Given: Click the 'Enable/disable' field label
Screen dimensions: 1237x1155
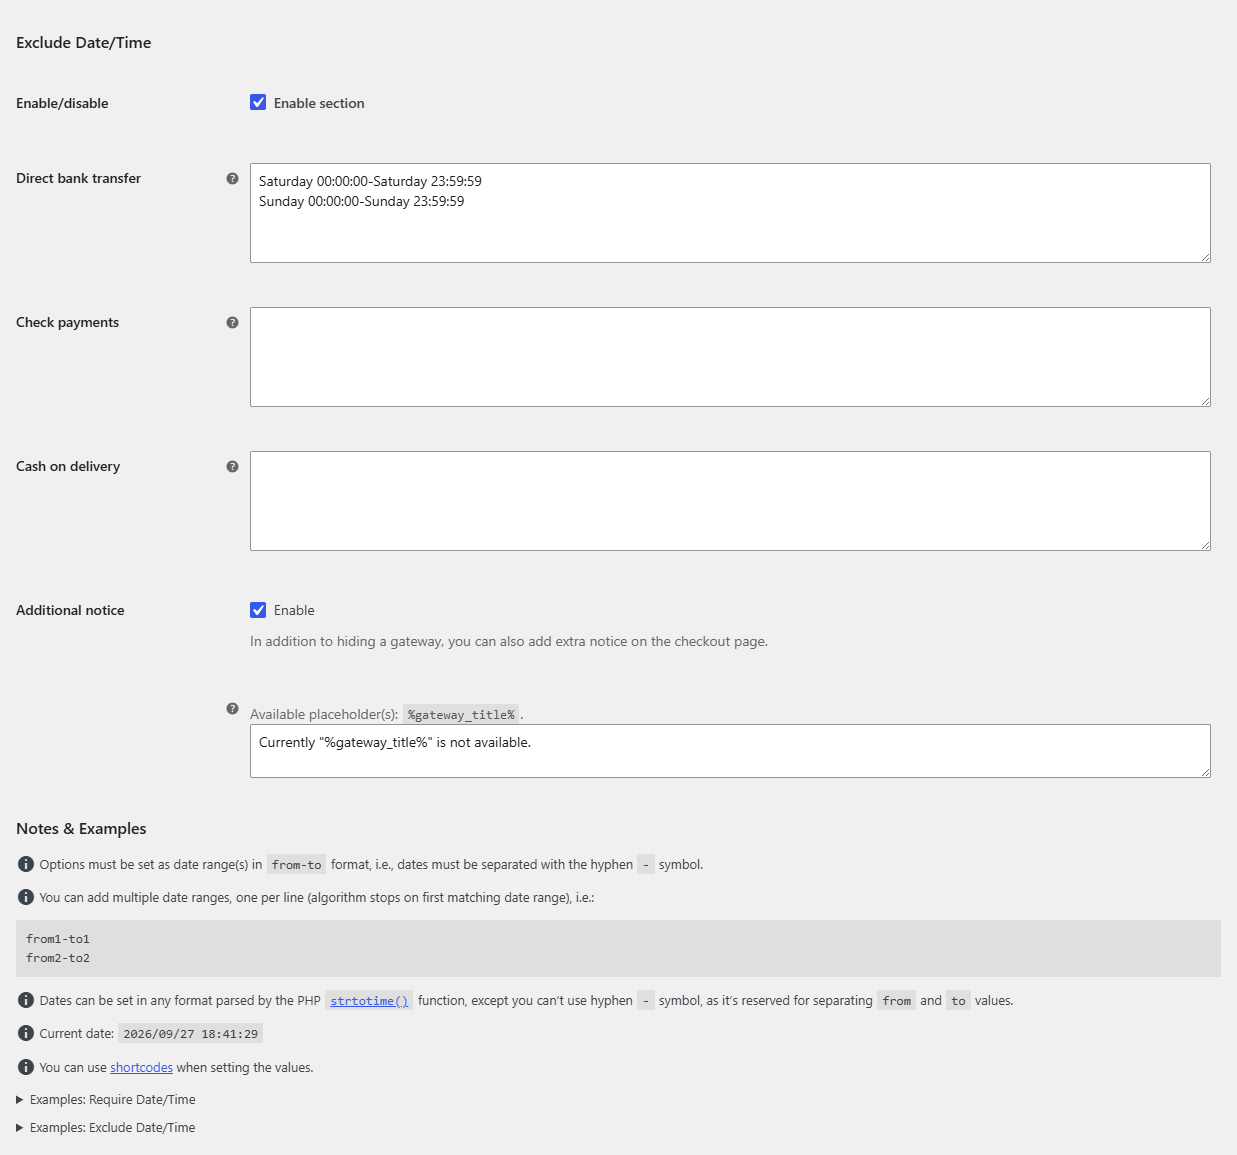Looking at the screenshot, I should pos(62,103).
